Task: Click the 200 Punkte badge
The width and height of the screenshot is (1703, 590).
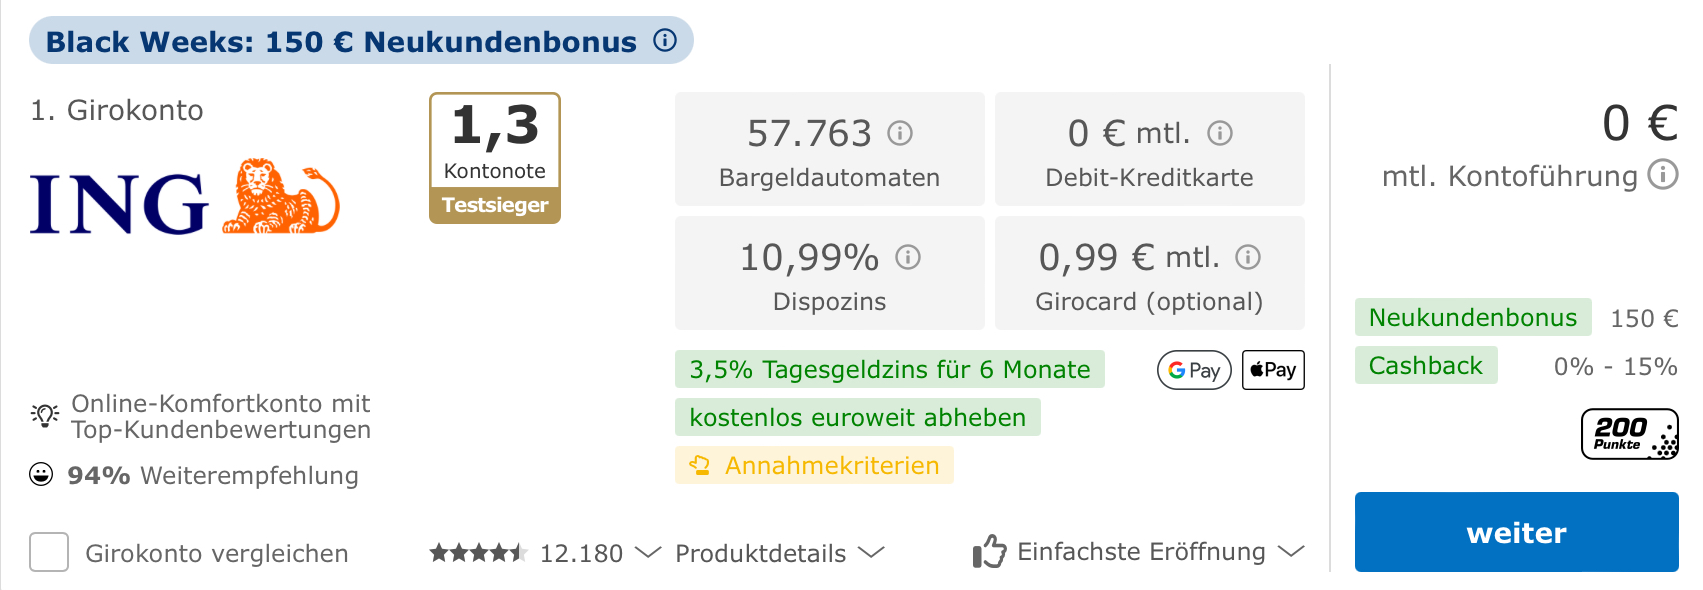Action: coord(1629,434)
